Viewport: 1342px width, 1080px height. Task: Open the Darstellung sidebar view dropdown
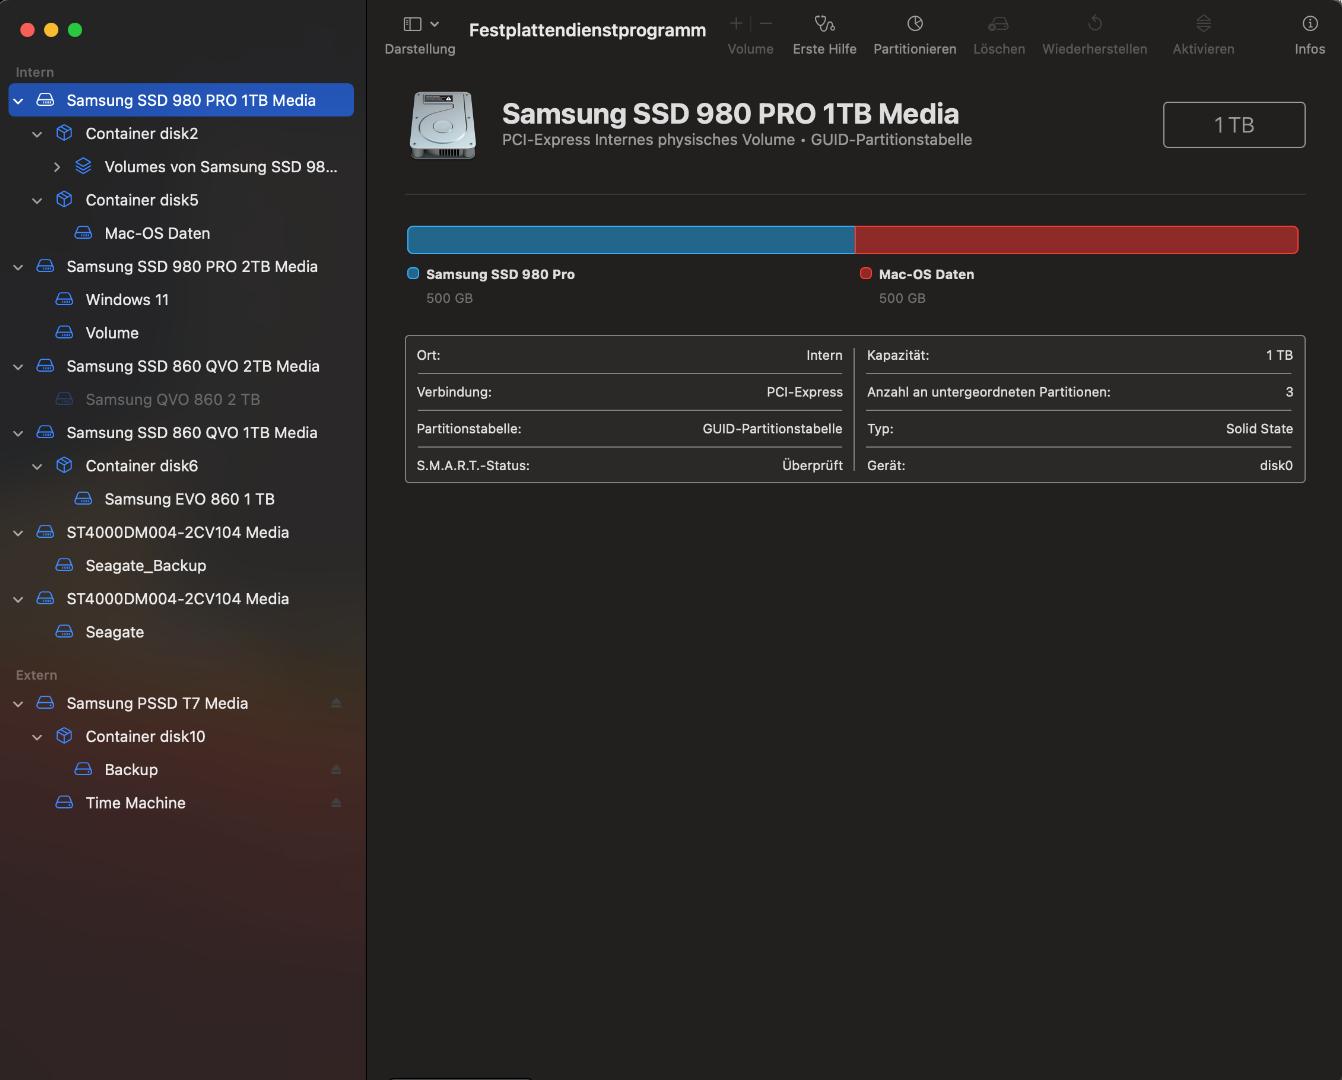[x=420, y=24]
